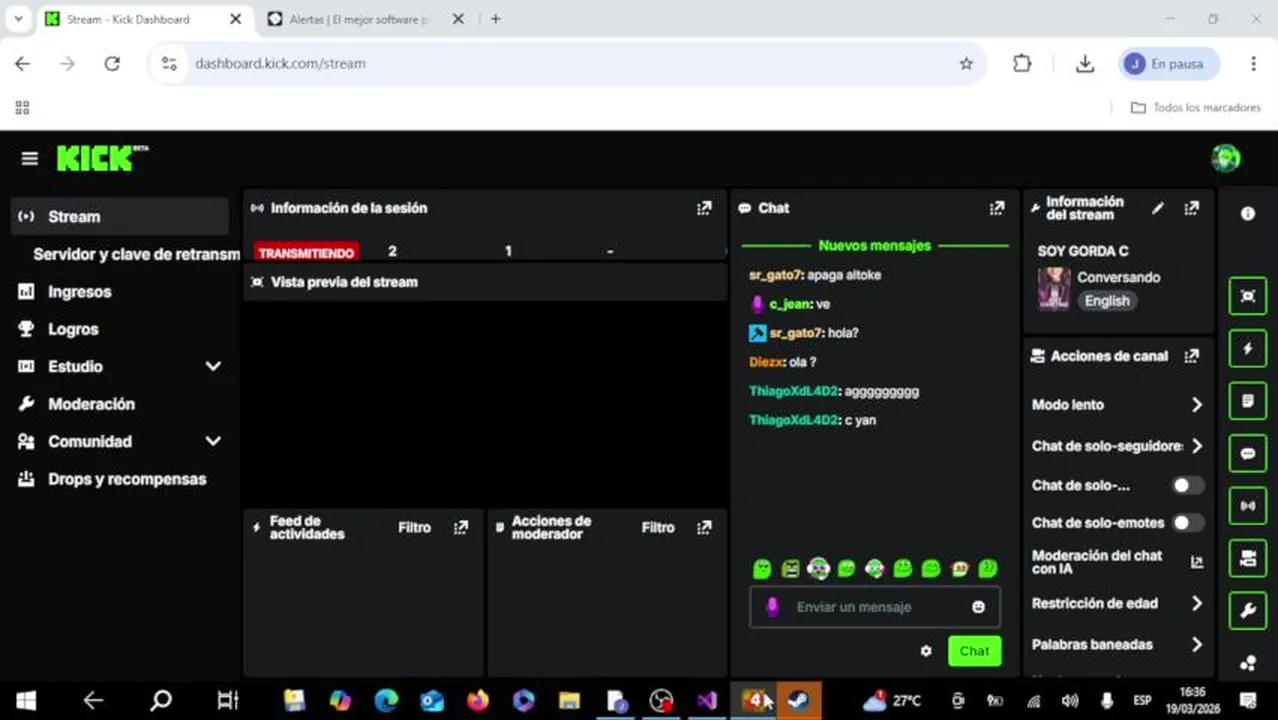Toggle activity feed lightning widget in sidebar
Screen dimensions: 1278x720
point(1248,348)
